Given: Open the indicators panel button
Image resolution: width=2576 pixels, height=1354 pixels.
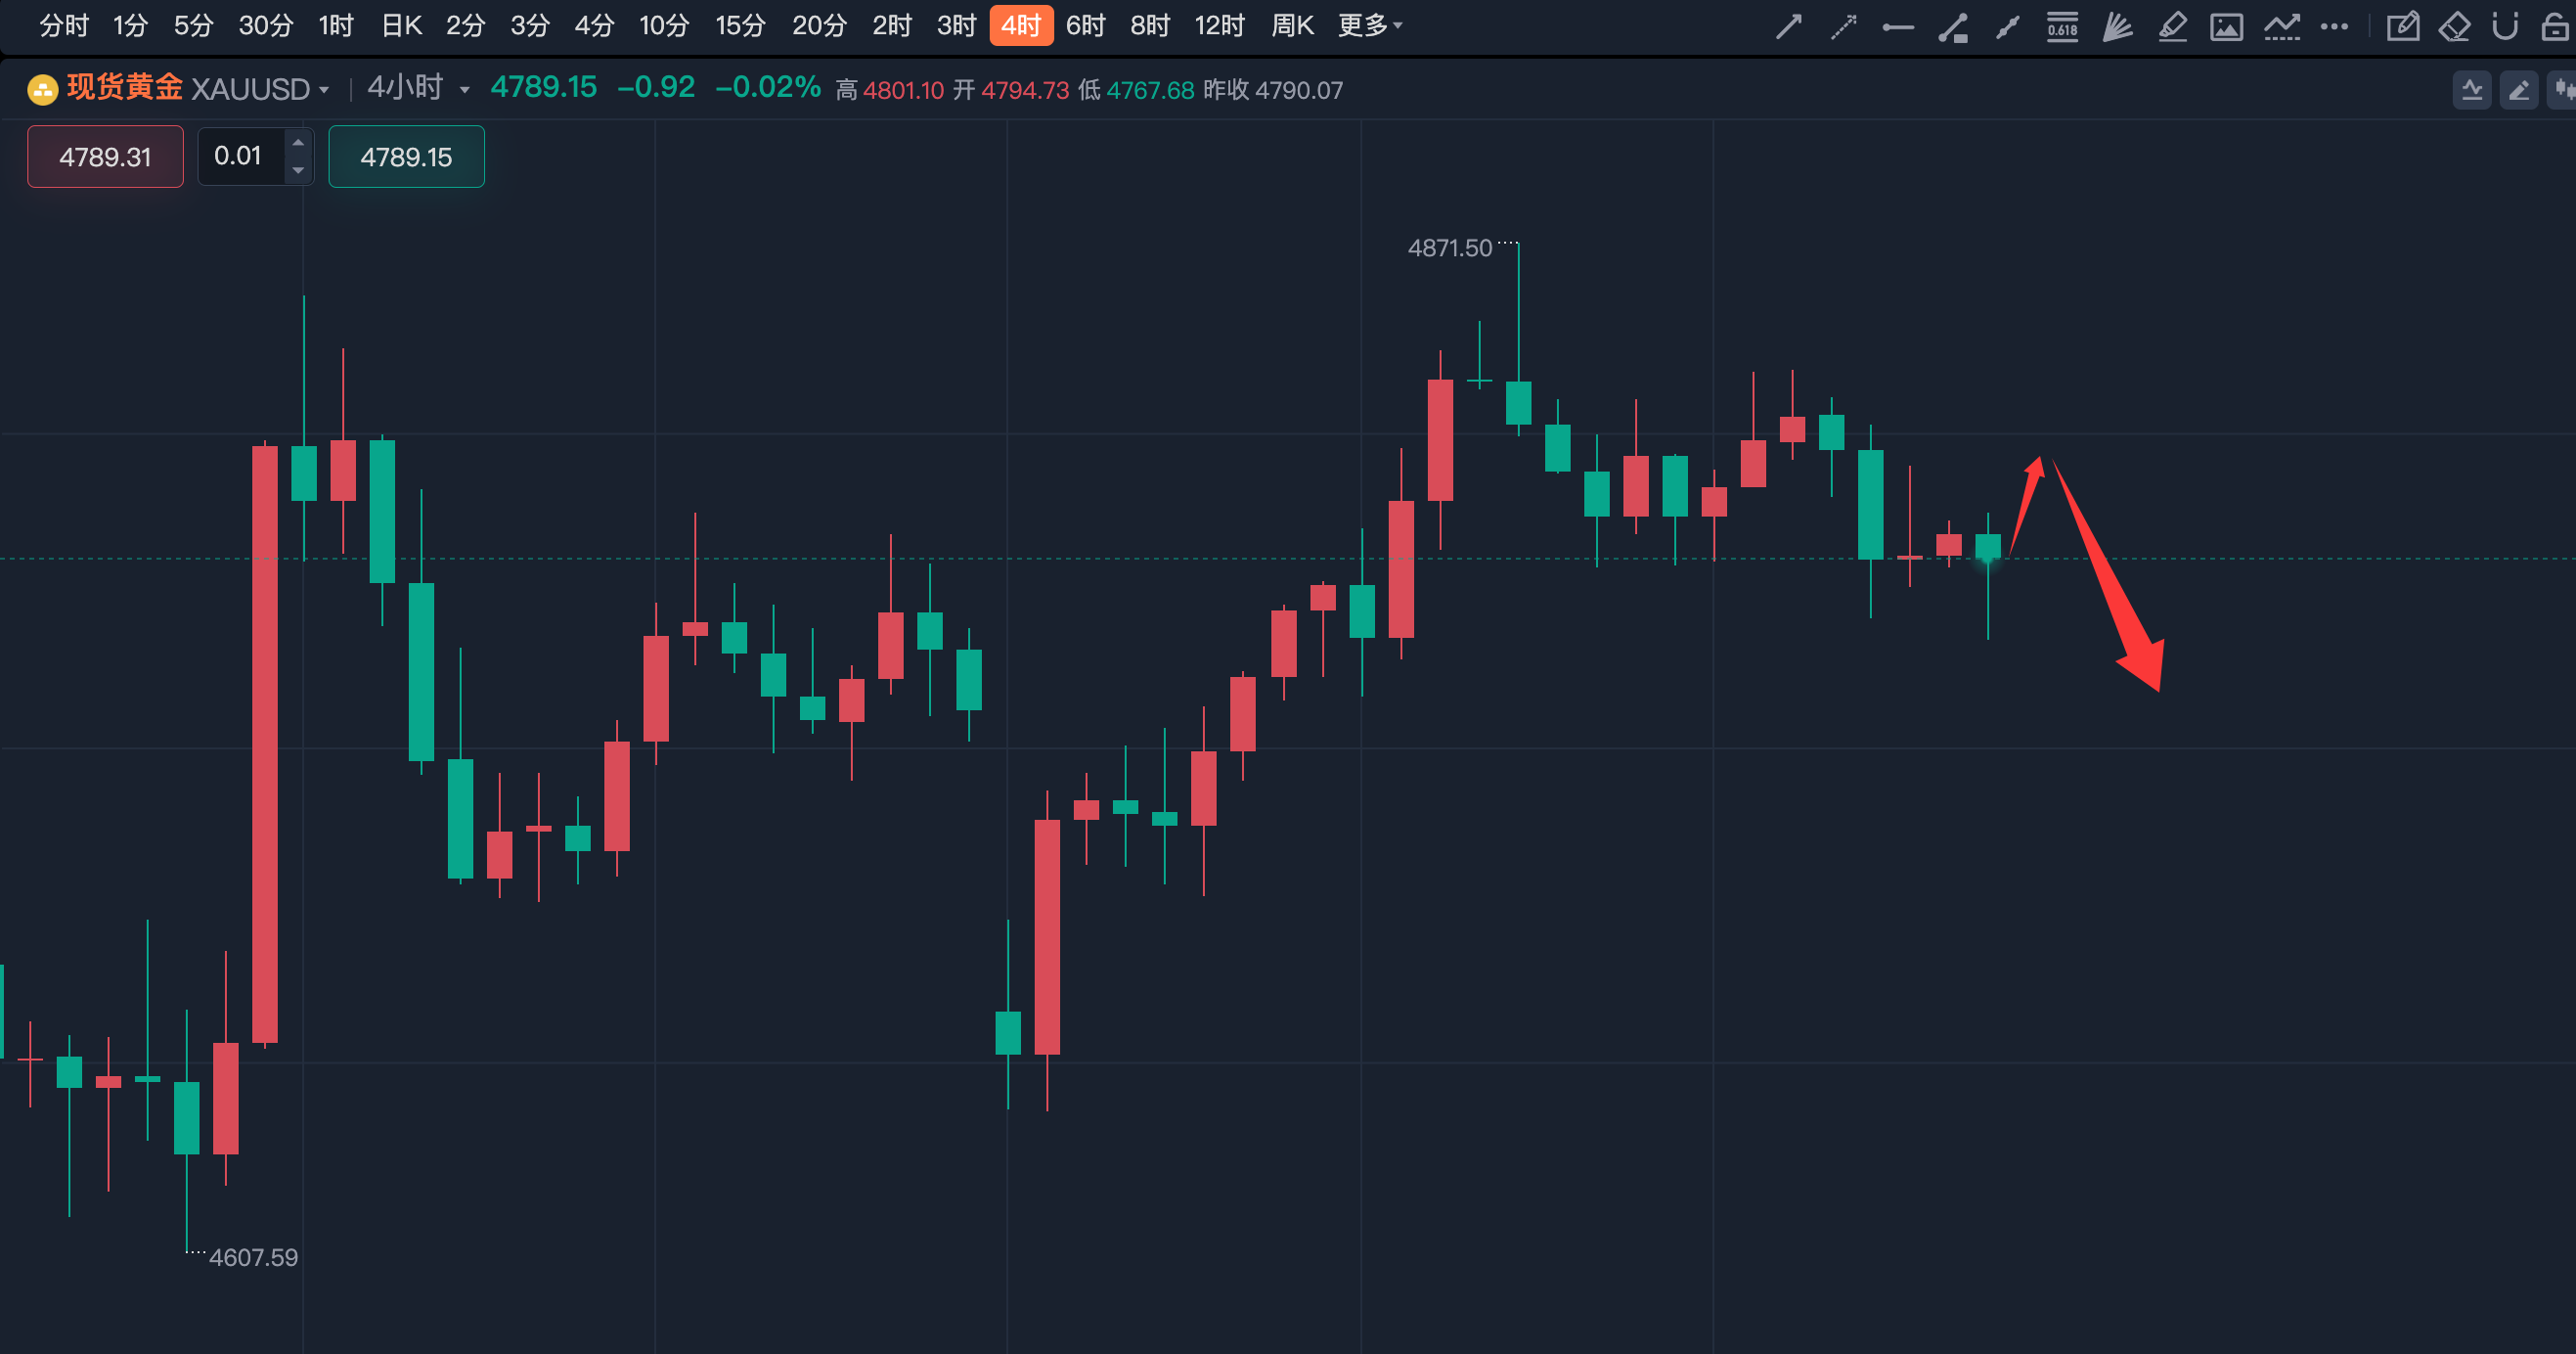Looking at the screenshot, I should point(2472,91).
